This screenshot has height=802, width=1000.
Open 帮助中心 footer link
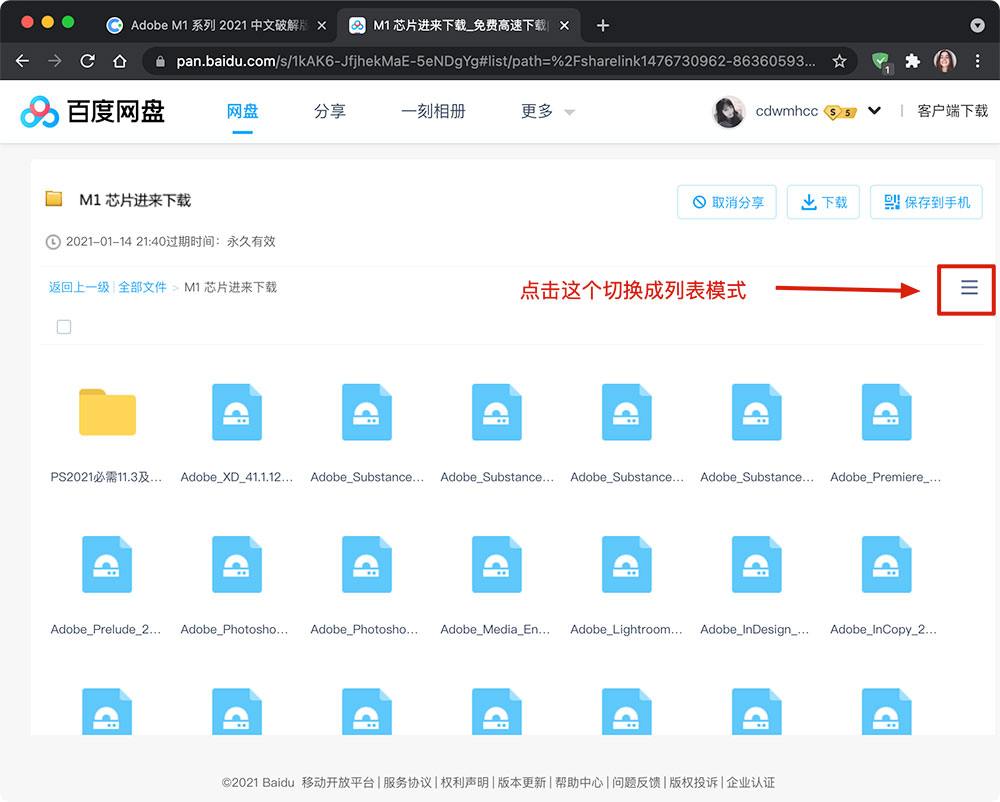point(579,782)
